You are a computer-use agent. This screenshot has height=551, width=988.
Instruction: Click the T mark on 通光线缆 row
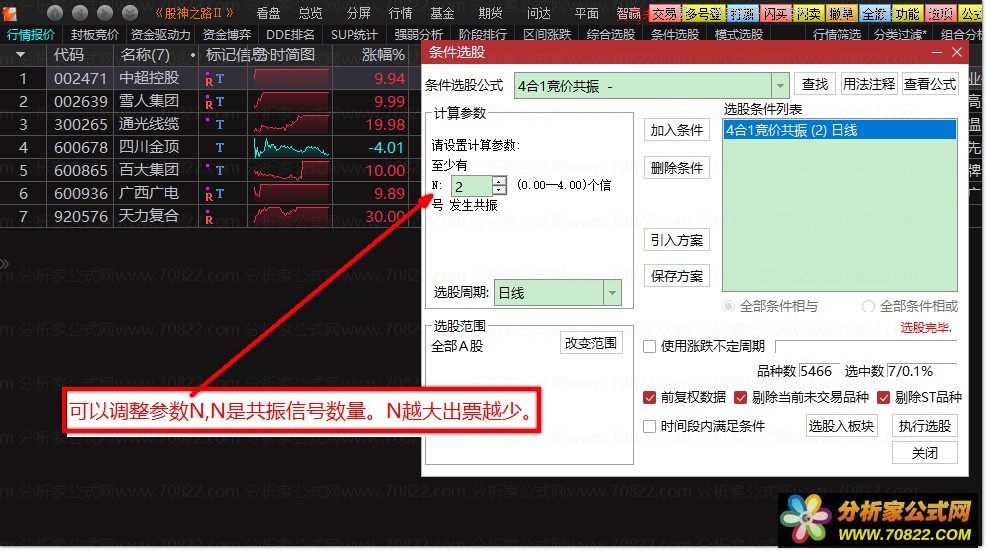tap(219, 125)
